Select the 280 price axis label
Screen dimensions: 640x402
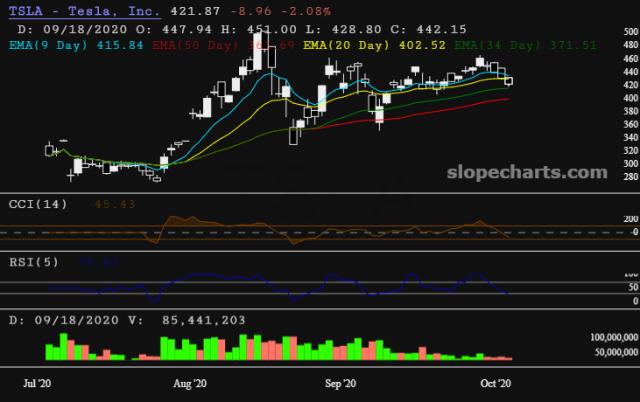631,177
